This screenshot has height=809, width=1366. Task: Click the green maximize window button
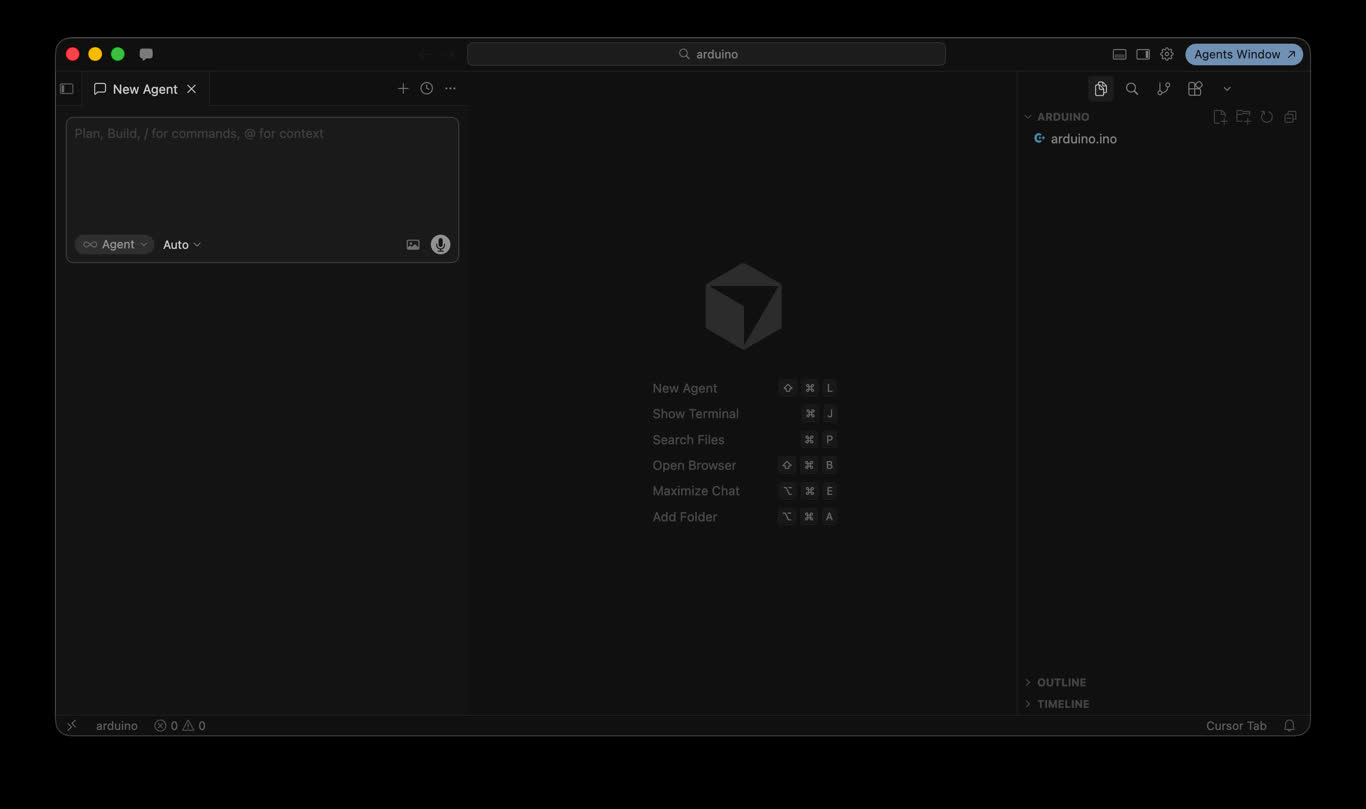pos(118,54)
